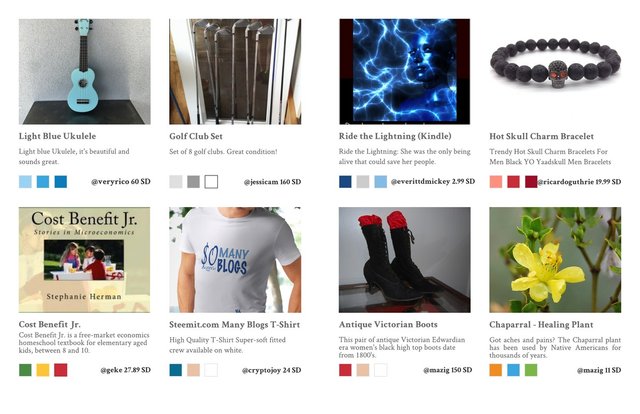Open the Light Blue Ukulele product image

pyautogui.click(x=84, y=71)
